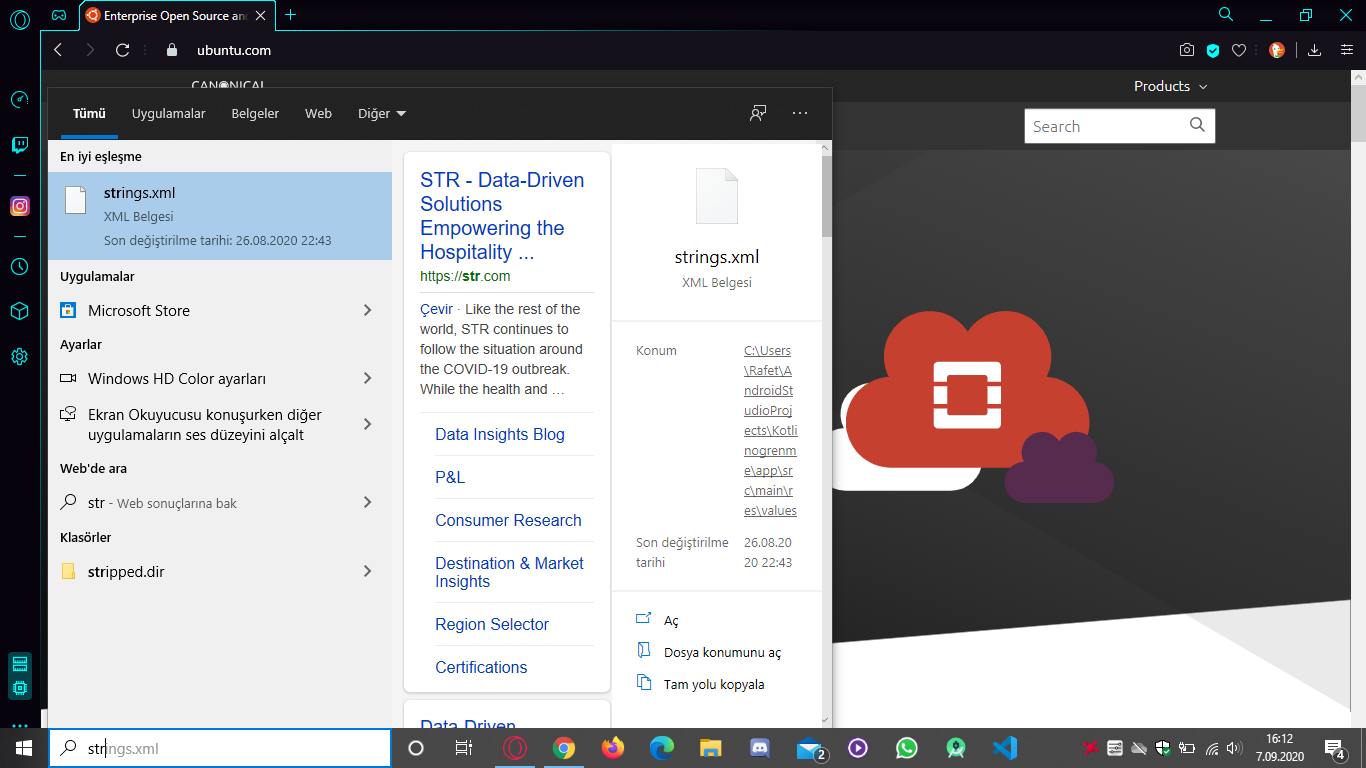The height and width of the screenshot is (768, 1366).
Task: Expand Windows HD Color ayarları arrow
Action: (x=367, y=378)
